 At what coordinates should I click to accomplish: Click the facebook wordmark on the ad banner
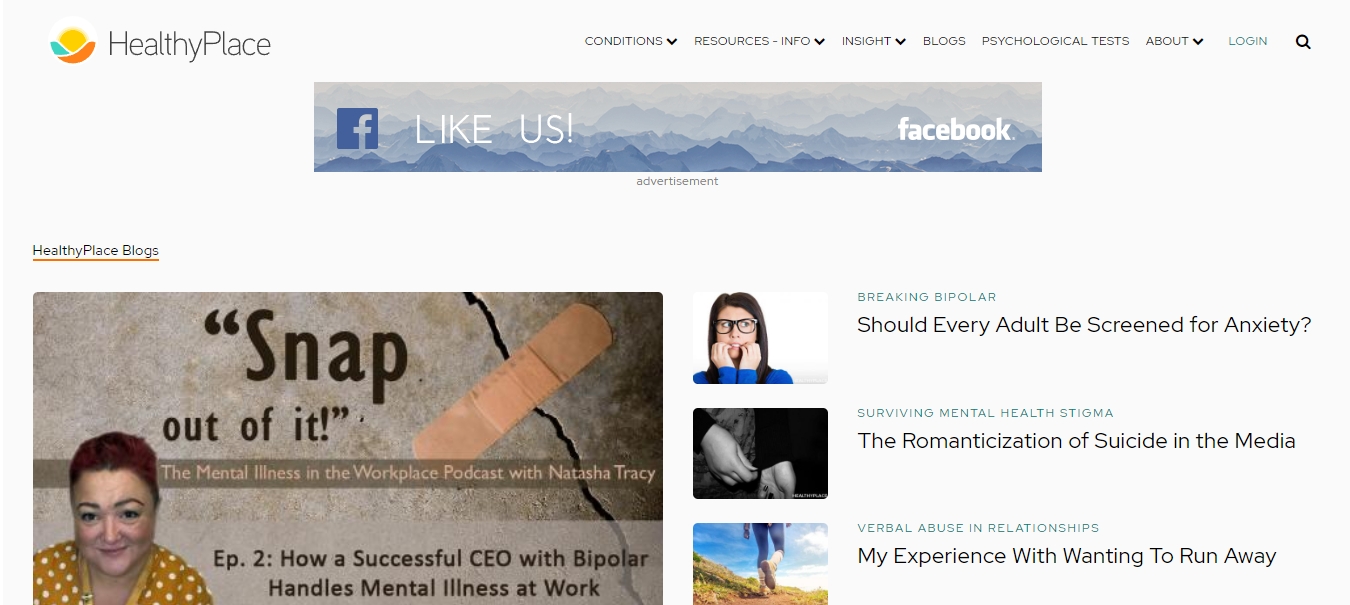(x=955, y=129)
